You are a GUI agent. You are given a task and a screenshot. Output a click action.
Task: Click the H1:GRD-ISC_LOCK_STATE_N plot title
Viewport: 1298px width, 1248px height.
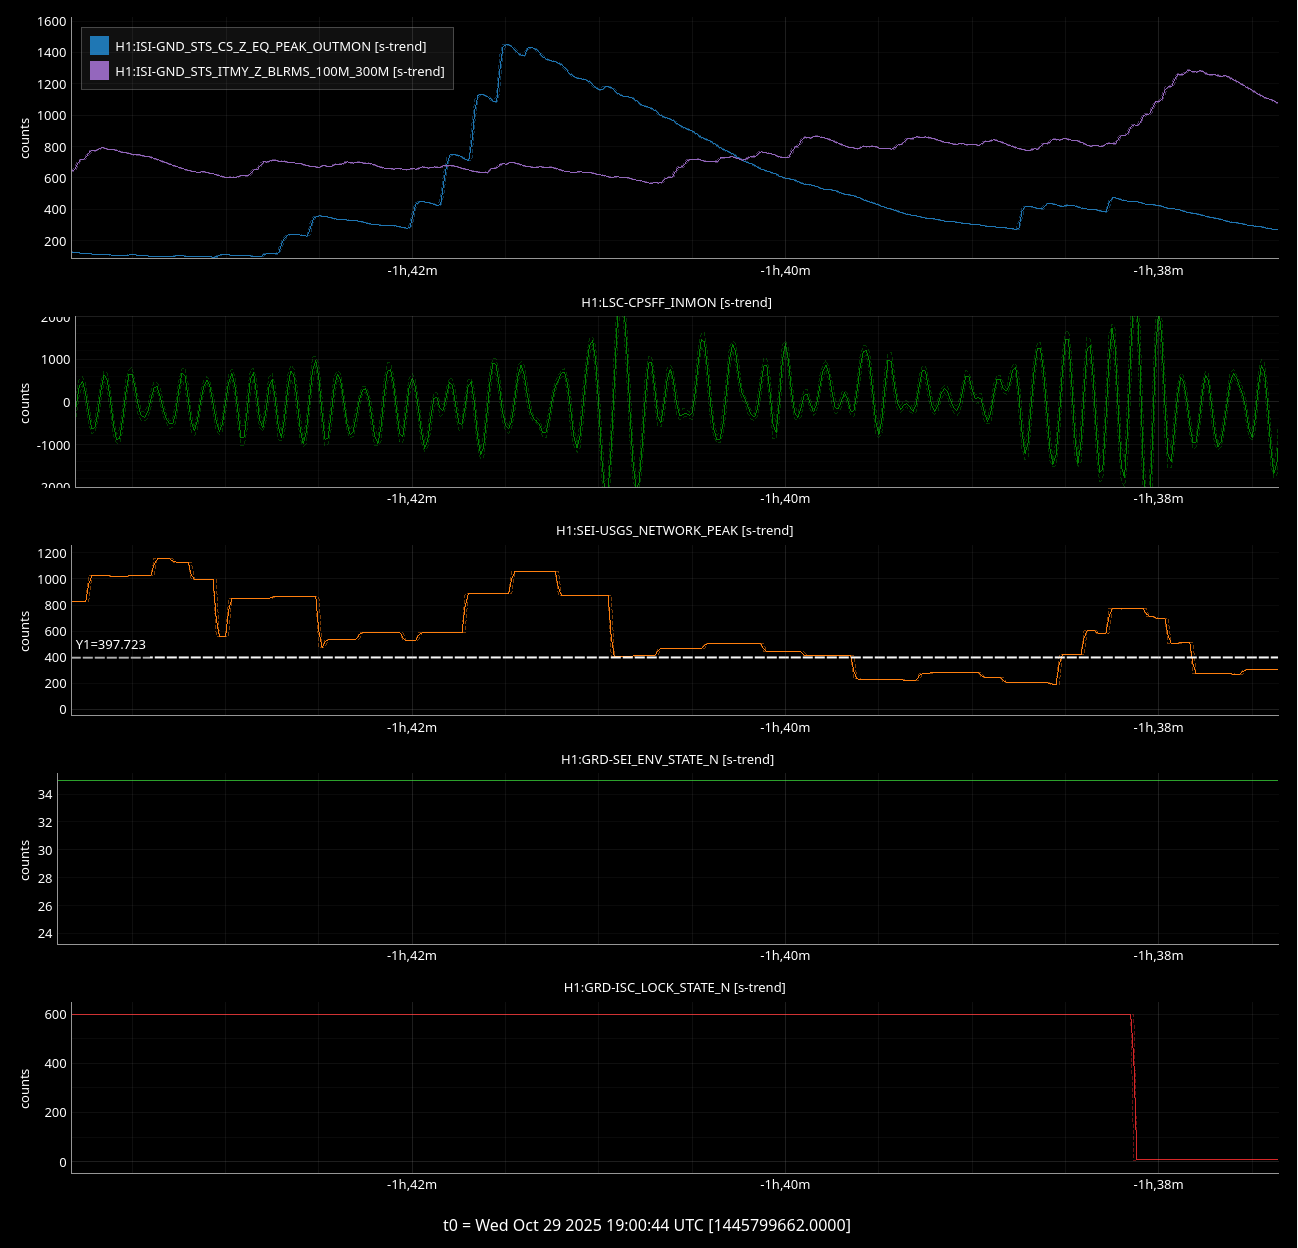point(674,987)
